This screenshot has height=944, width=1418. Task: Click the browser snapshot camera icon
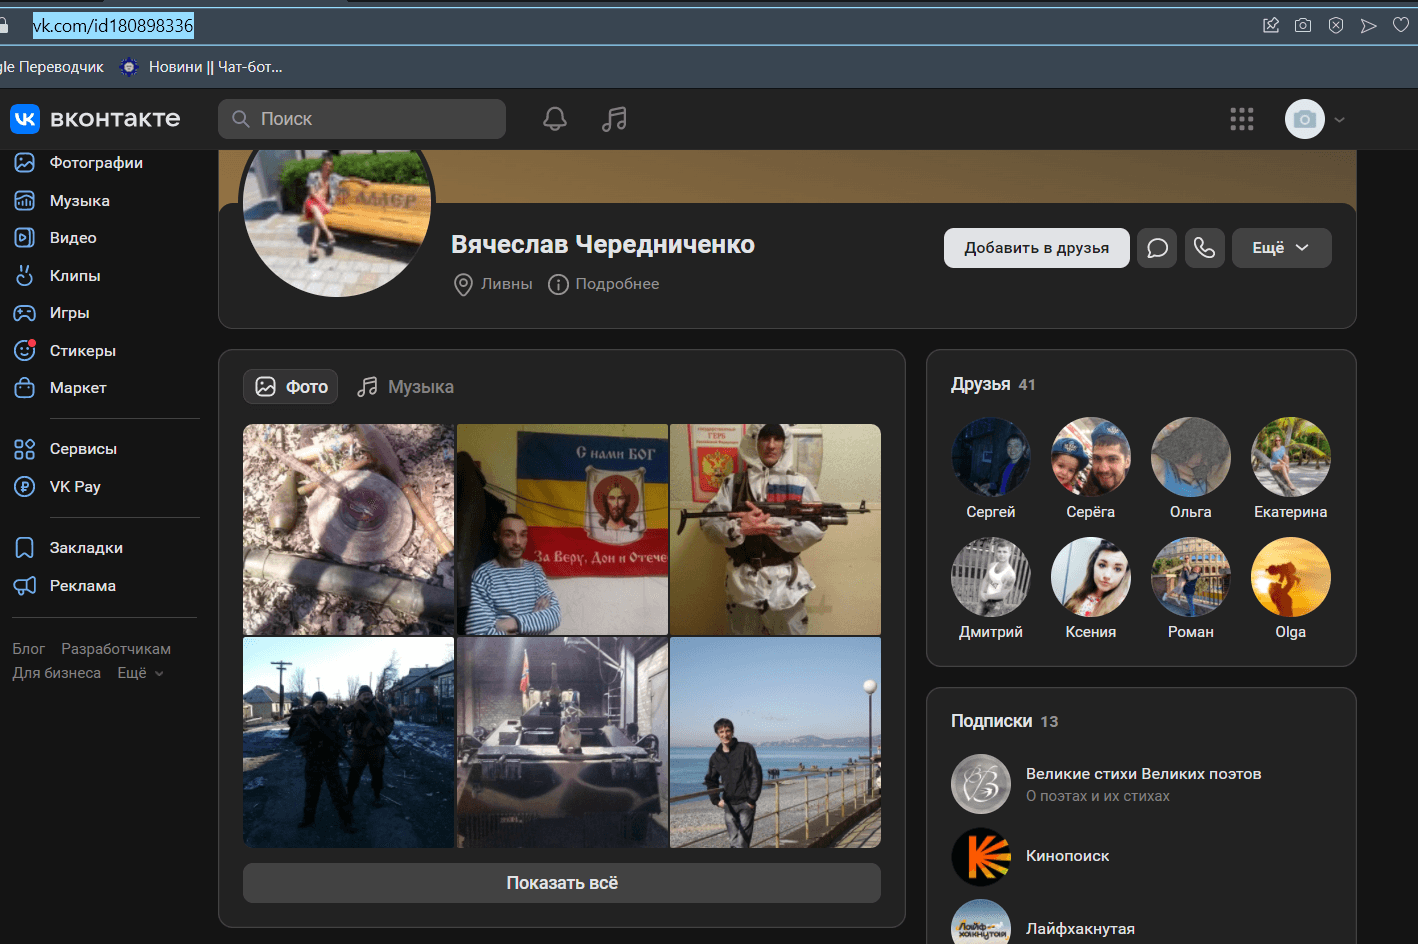point(1303,25)
